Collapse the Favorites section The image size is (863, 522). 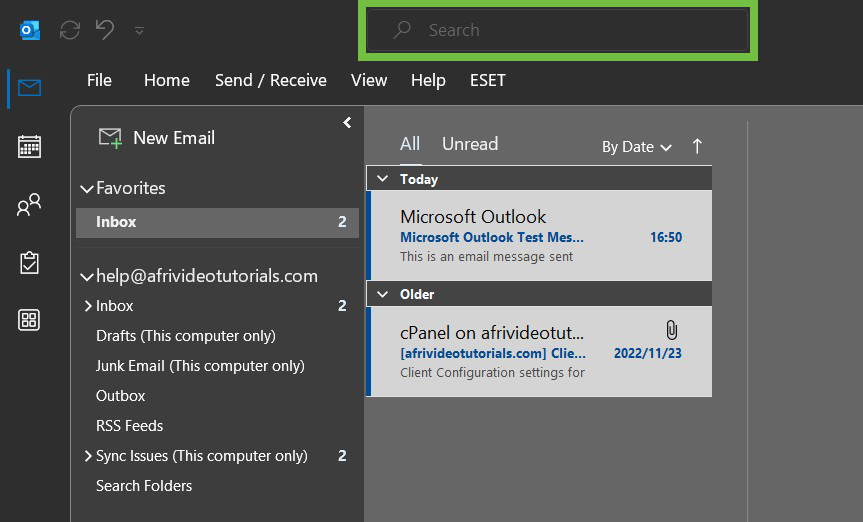click(86, 189)
